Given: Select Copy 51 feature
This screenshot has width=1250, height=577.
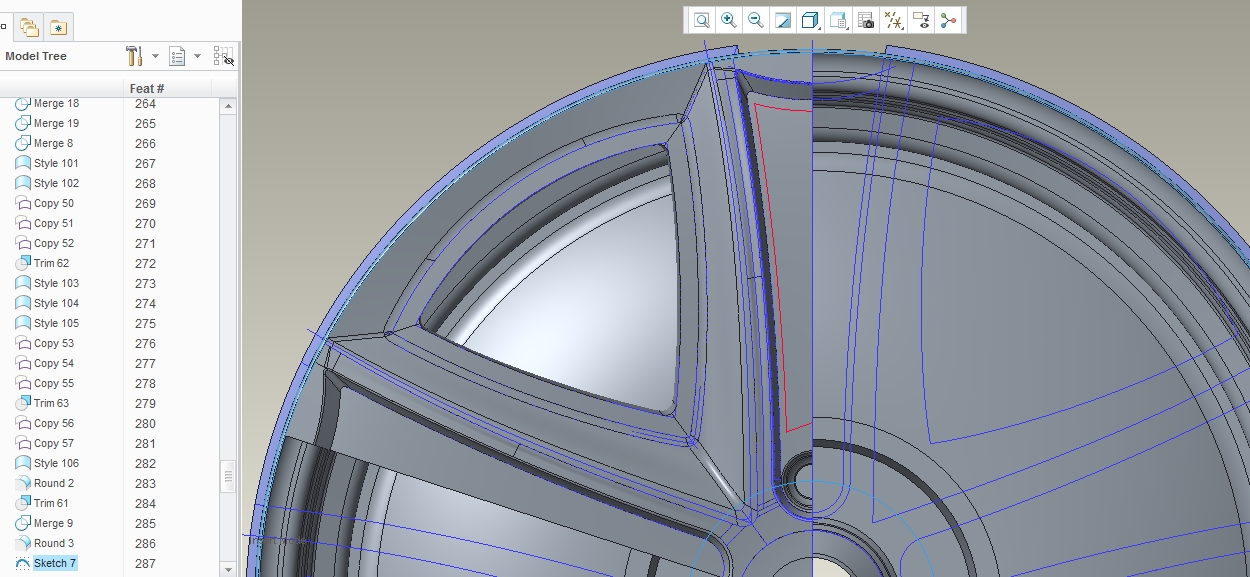Looking at the screenshot, I should click(x=54, y=223).
